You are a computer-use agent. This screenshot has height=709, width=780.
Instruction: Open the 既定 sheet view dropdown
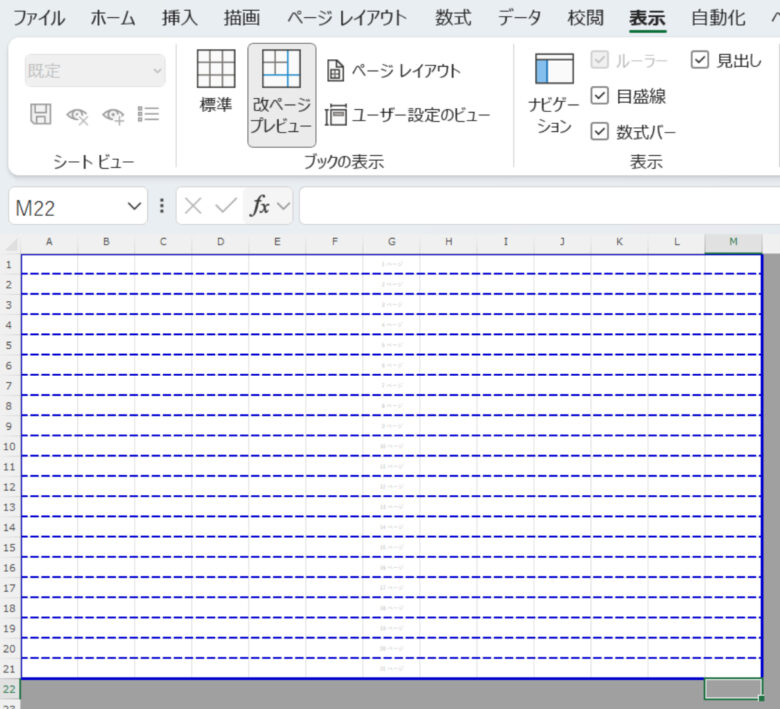95,70
